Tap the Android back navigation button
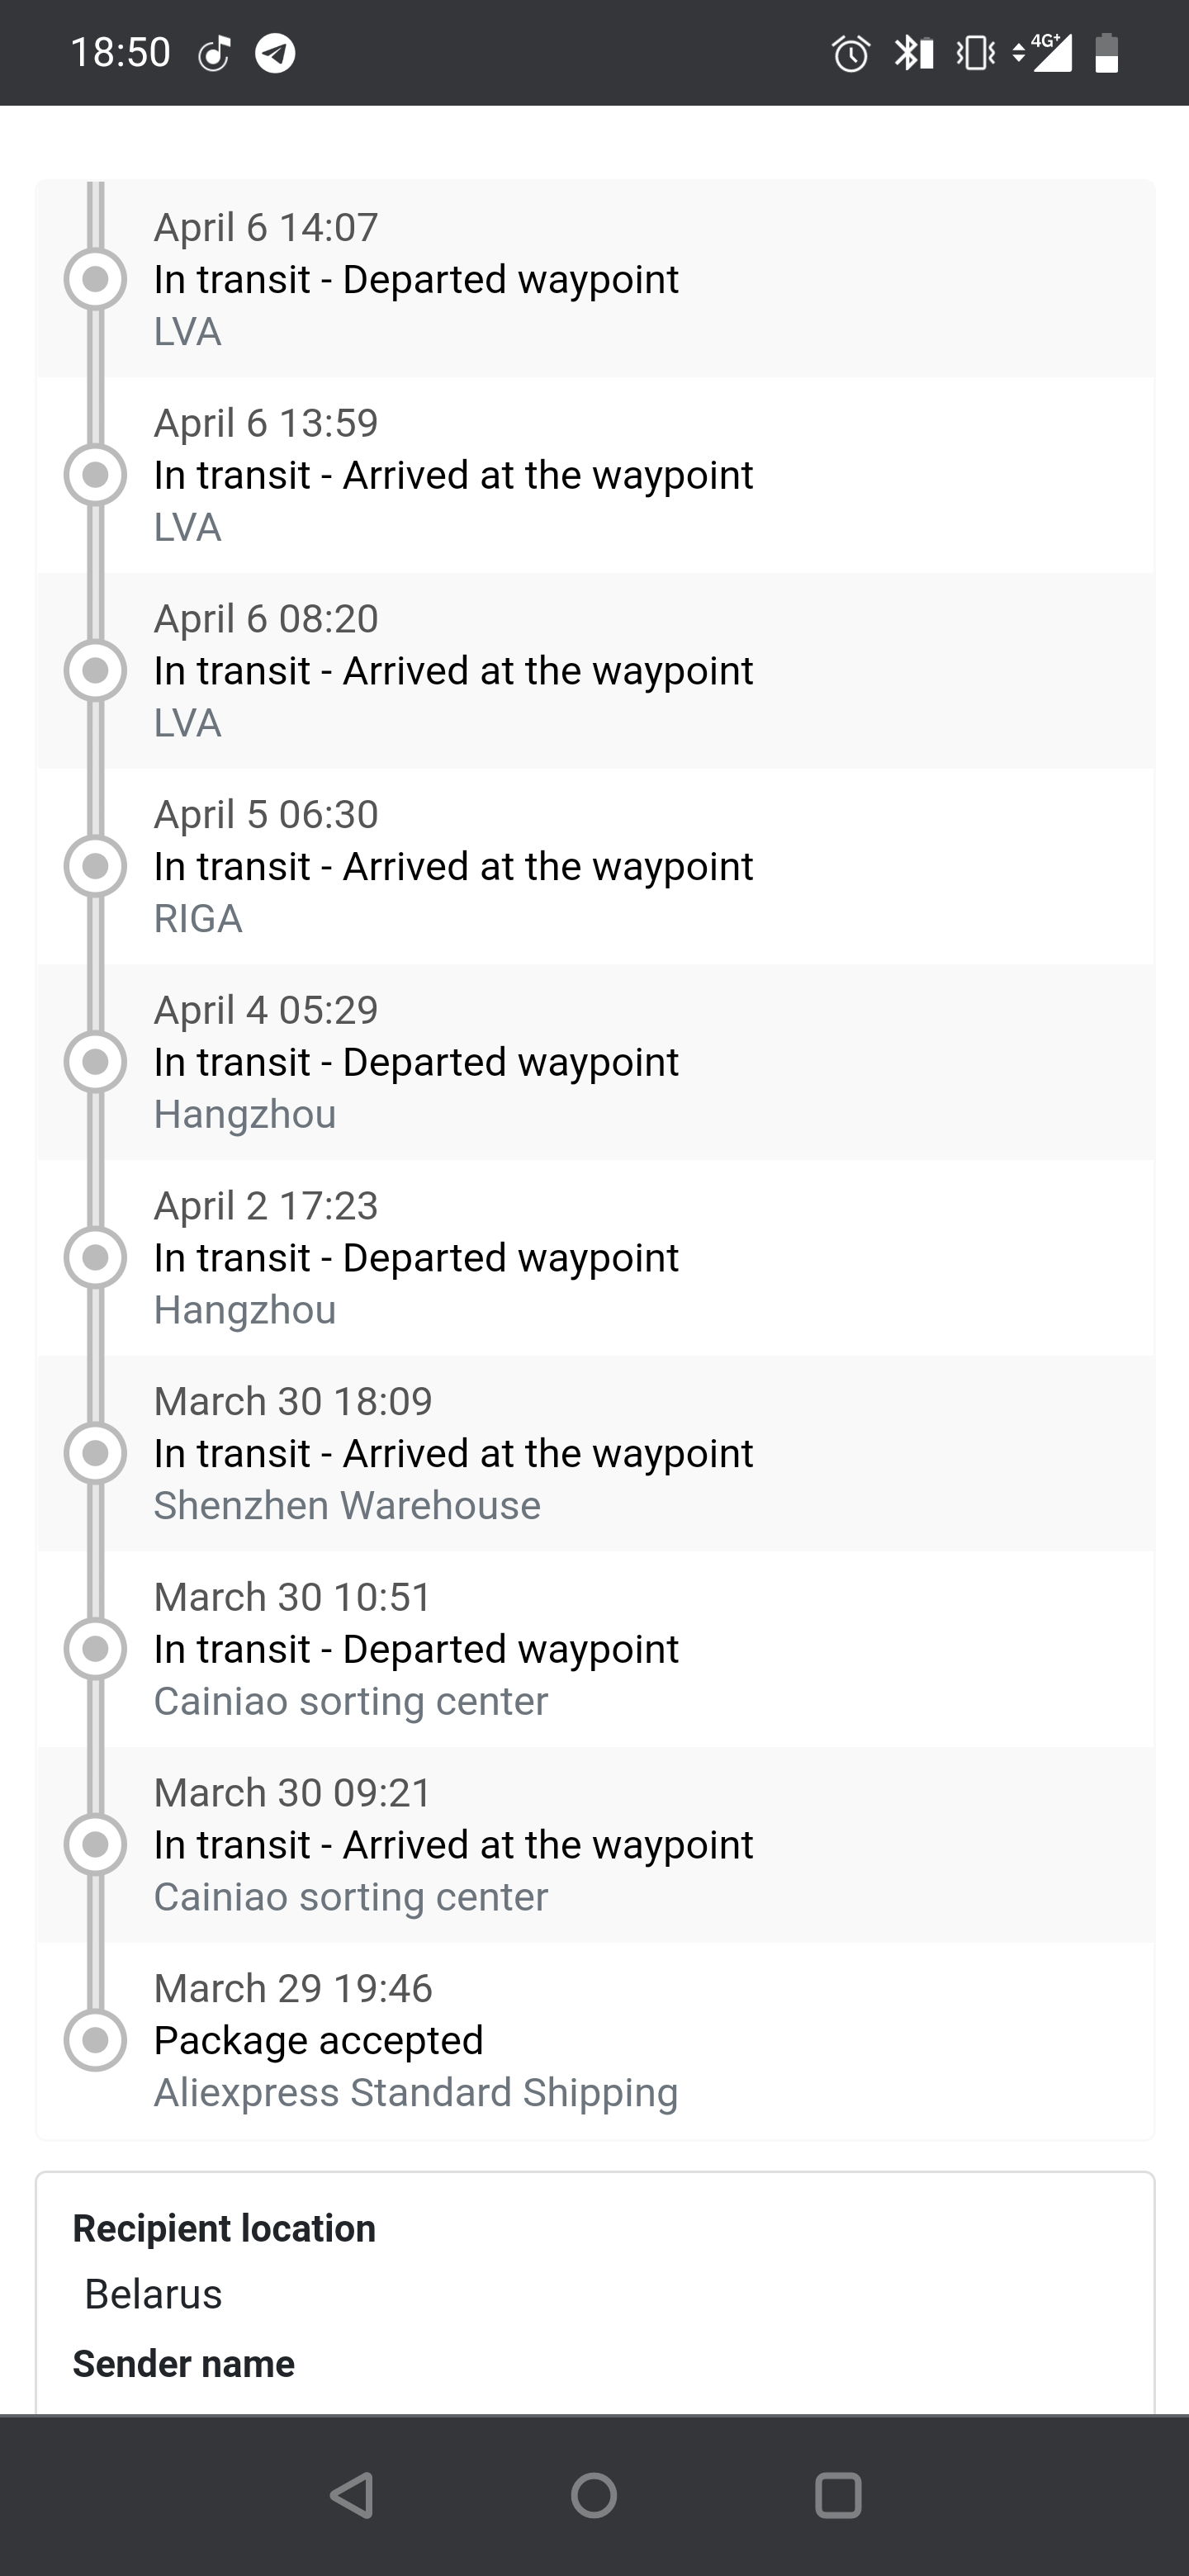Screen dimensions: 1189x2576 tap(353, 2495)
